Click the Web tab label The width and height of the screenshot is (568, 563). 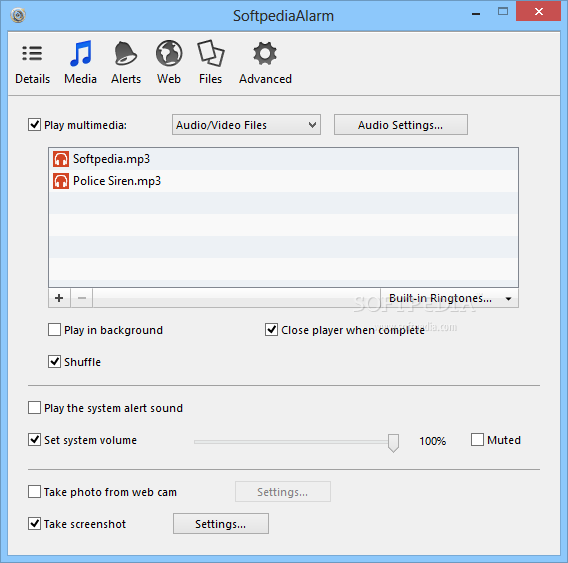(x=169, y=79)
